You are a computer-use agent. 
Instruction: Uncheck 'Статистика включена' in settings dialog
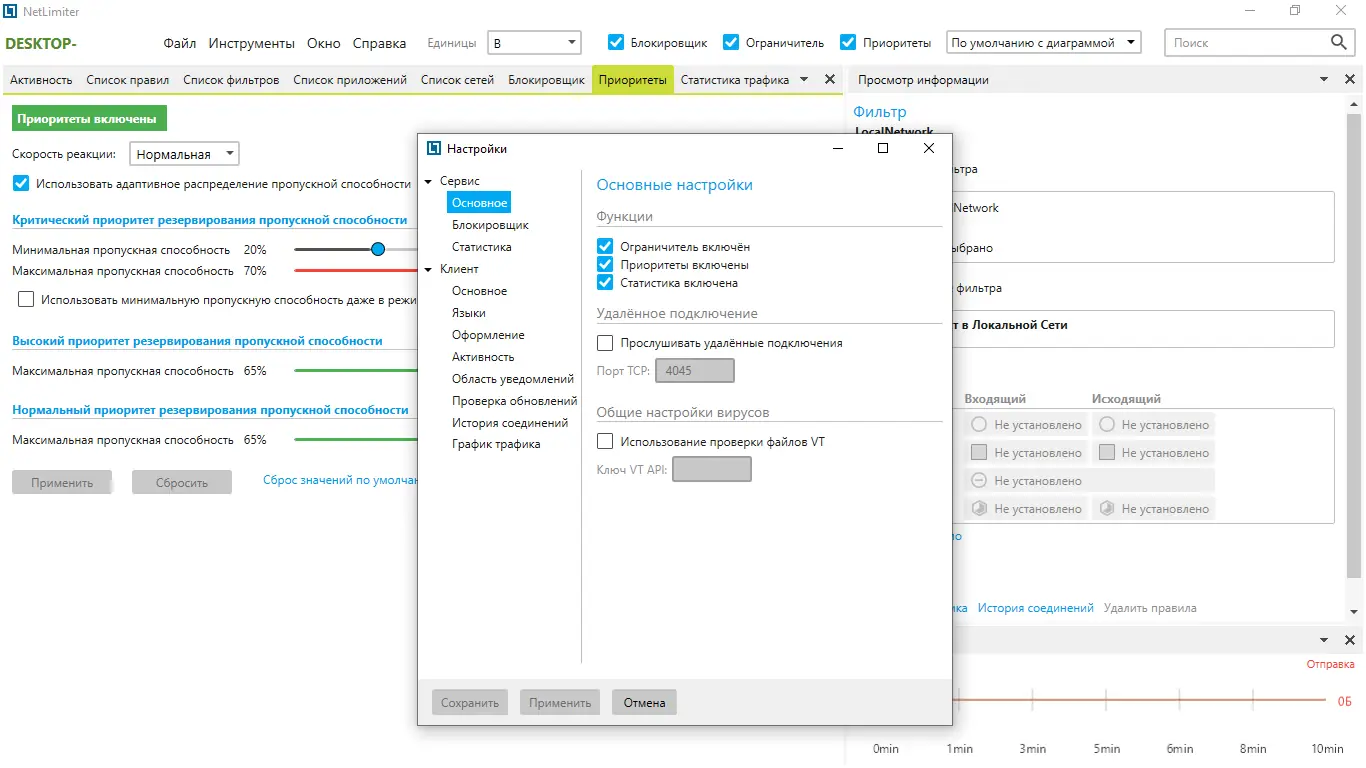(605, 283)
